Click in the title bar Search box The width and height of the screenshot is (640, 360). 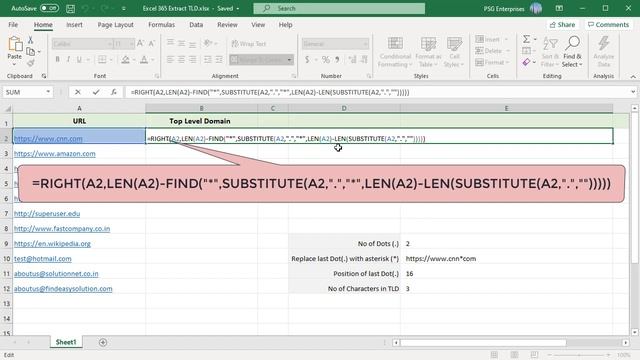pos(339,8)
